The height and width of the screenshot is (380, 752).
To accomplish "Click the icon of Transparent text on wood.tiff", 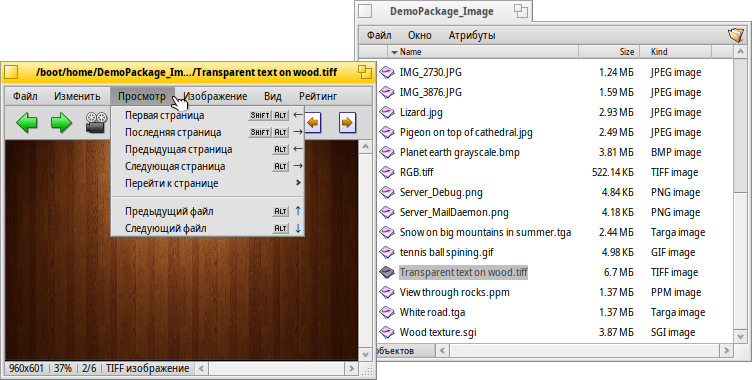I will tap(387, 272).
